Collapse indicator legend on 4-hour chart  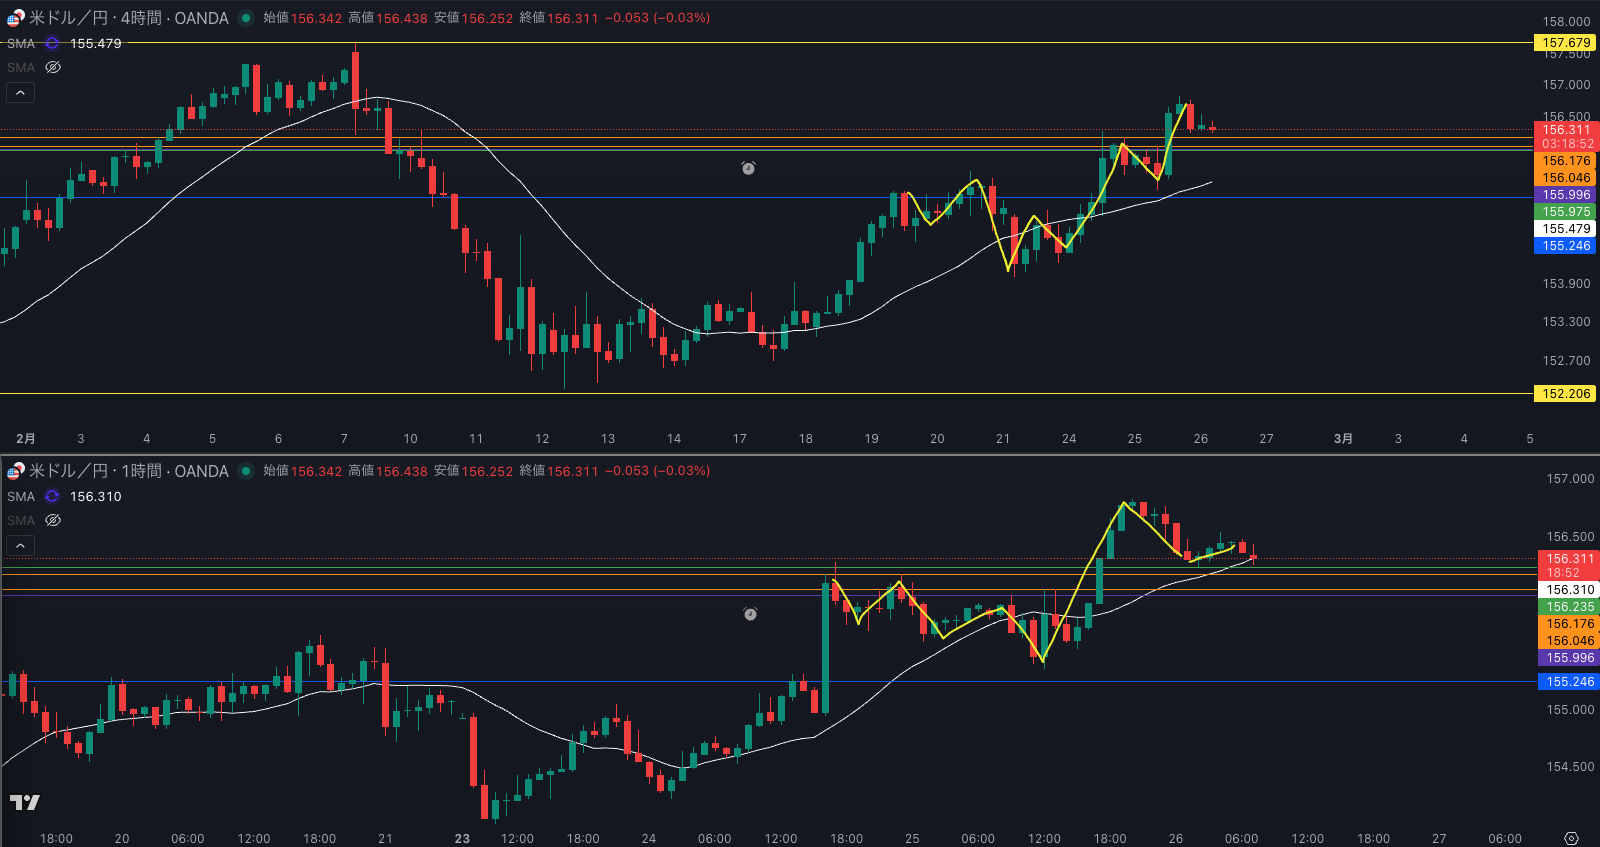(21, 93)
